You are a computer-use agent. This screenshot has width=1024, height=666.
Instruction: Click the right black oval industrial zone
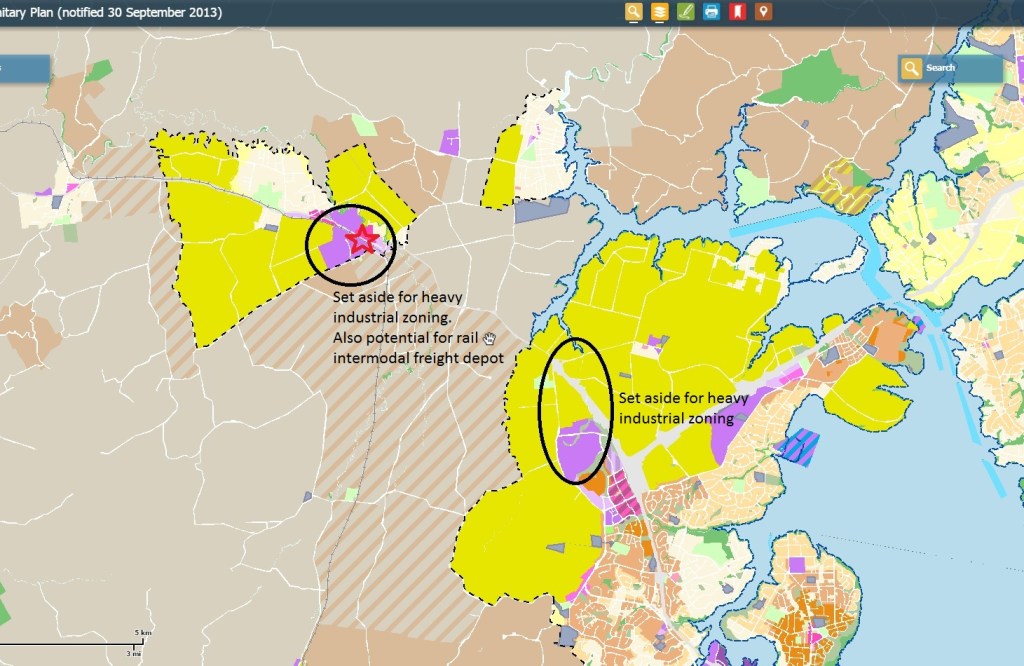[575, 410]
